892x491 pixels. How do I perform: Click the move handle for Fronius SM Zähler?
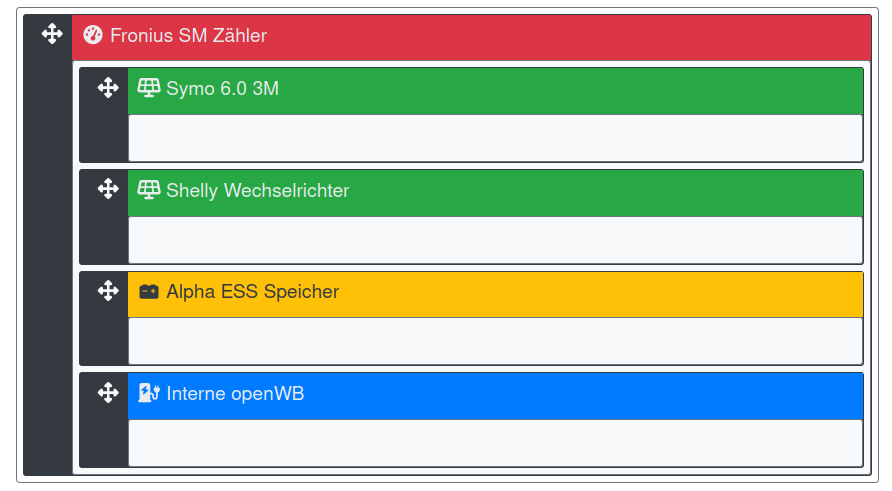[x=52, y=35]
